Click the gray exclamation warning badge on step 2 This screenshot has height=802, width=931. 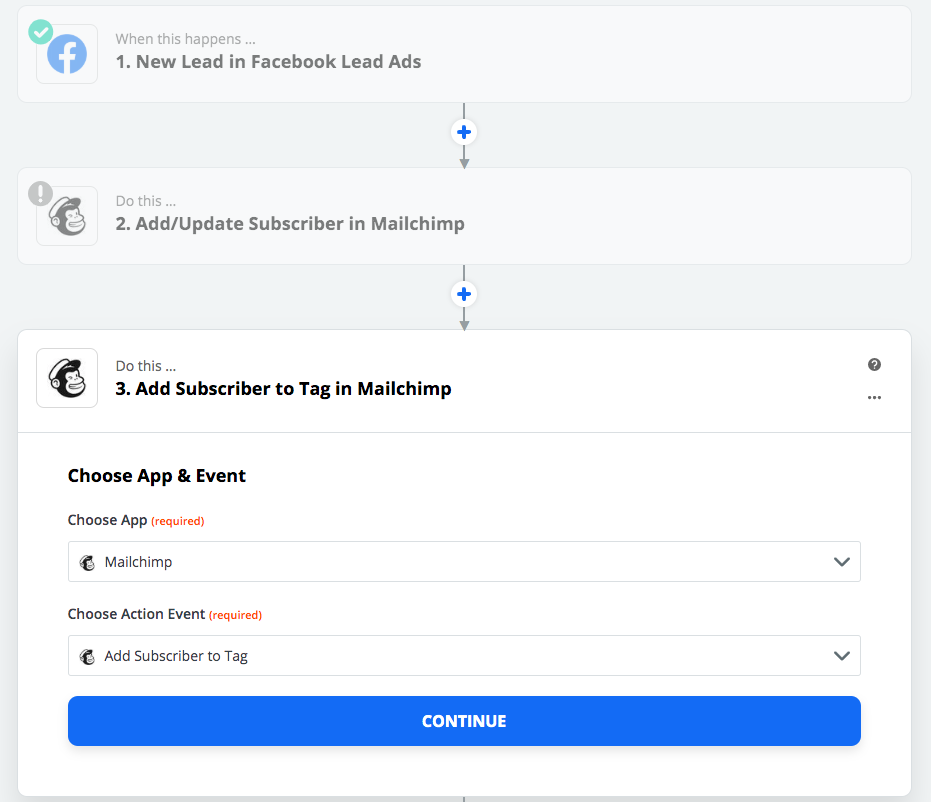pos(40,194)
